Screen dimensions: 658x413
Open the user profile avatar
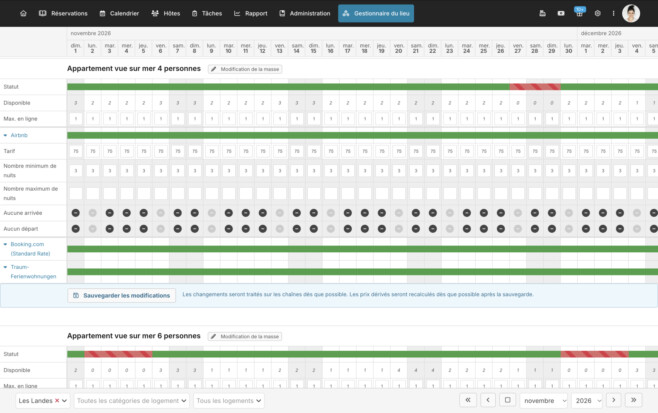point(631,13)
